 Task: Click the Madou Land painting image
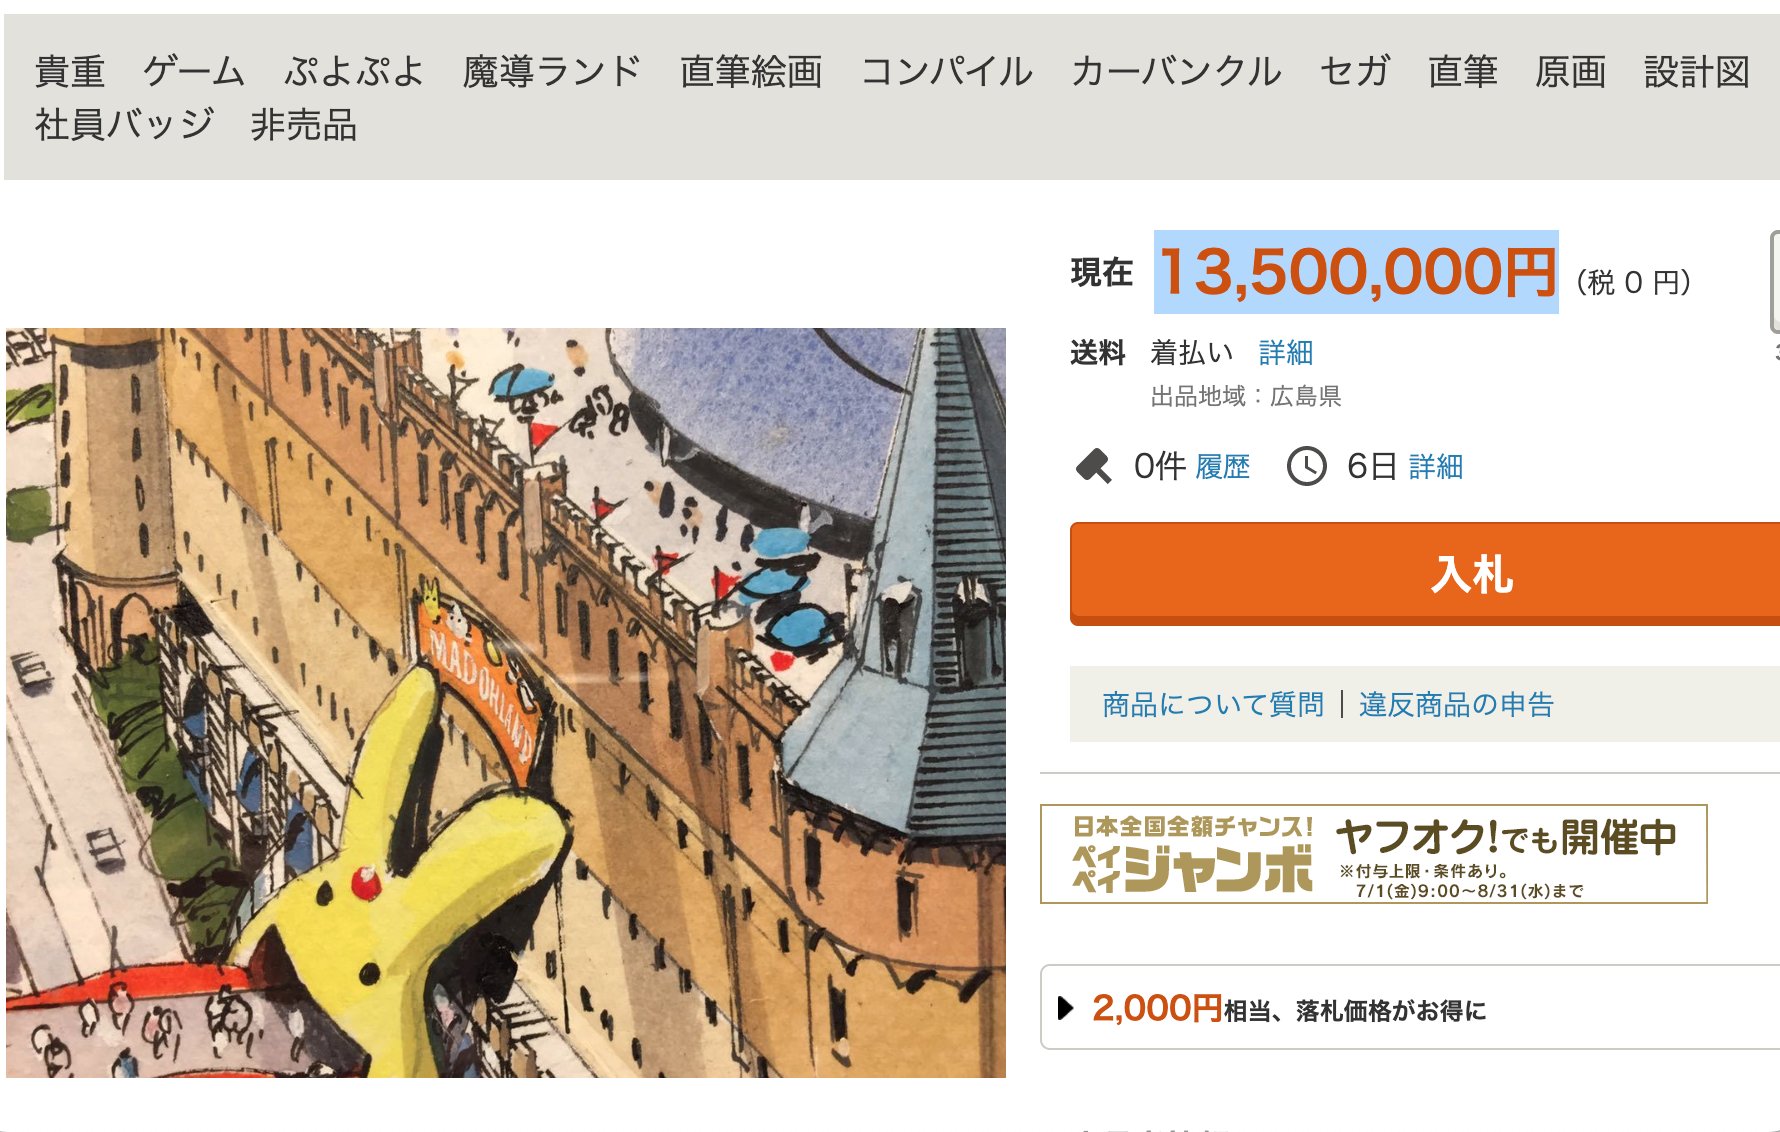(506, 702)
